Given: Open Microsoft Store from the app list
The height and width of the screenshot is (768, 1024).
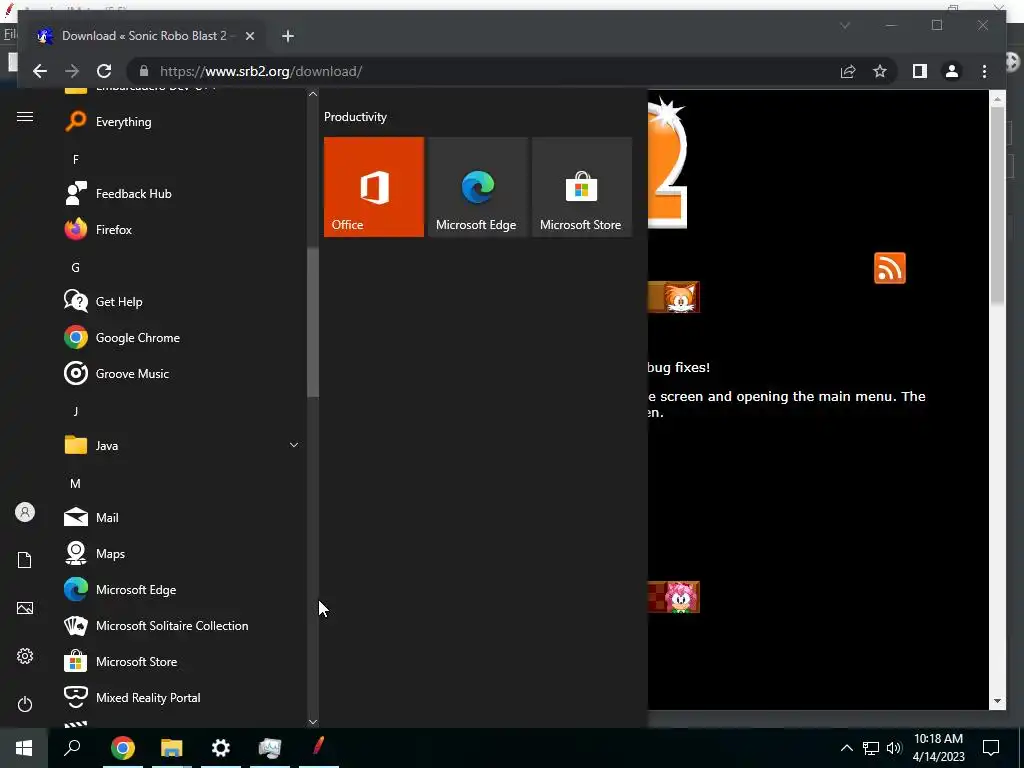Looking at the screenshot, I should click(183, 662).
